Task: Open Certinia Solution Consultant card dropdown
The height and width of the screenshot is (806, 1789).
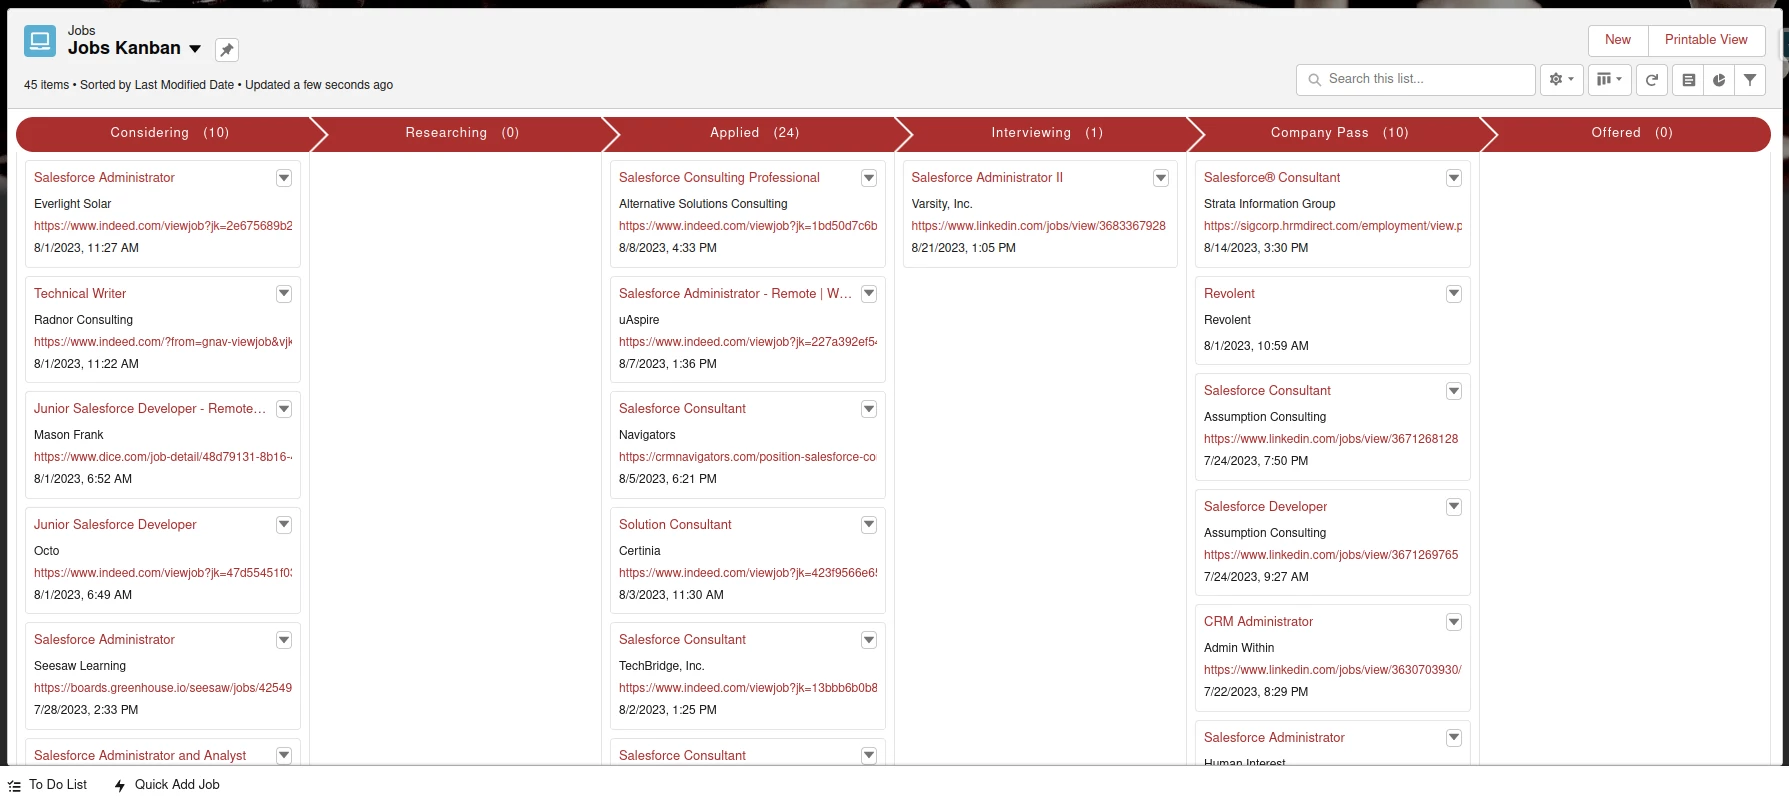Action: tap(869, 525)
